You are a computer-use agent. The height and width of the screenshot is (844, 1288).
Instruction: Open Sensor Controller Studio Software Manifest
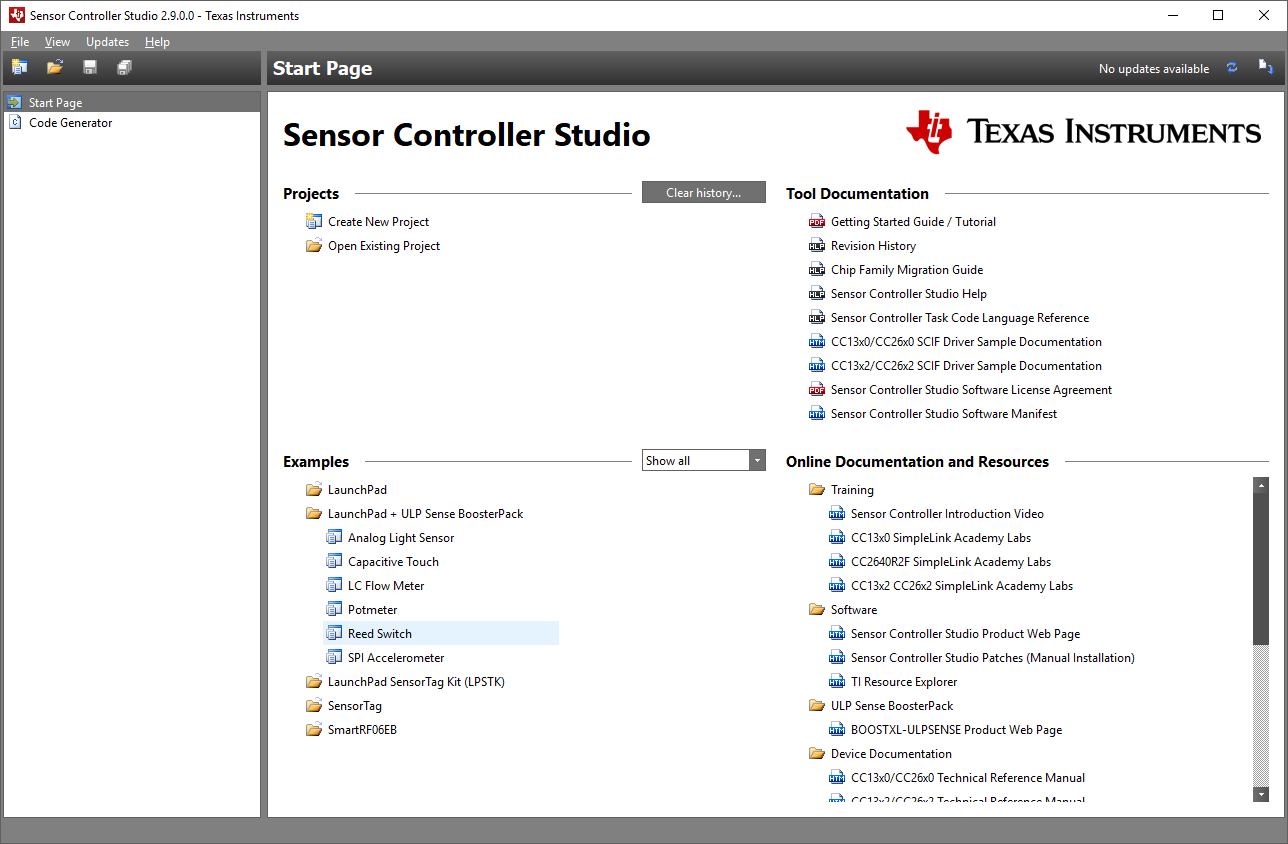944,414
